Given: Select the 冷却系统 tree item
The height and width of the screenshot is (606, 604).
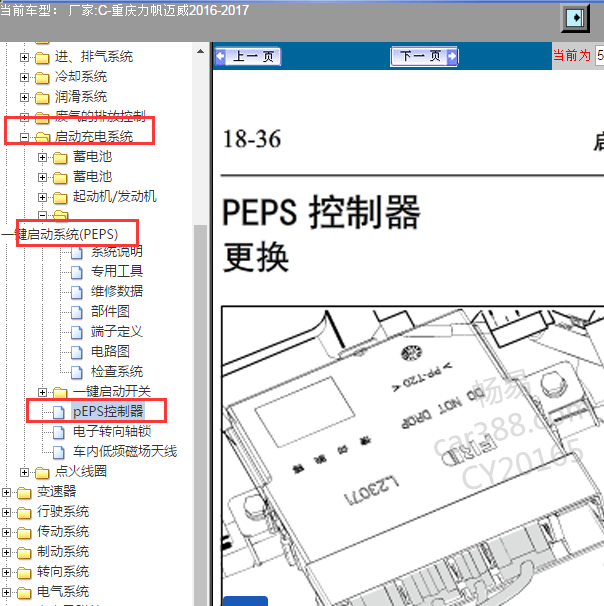Looking at the screenshot, I should tap(81, 77).
